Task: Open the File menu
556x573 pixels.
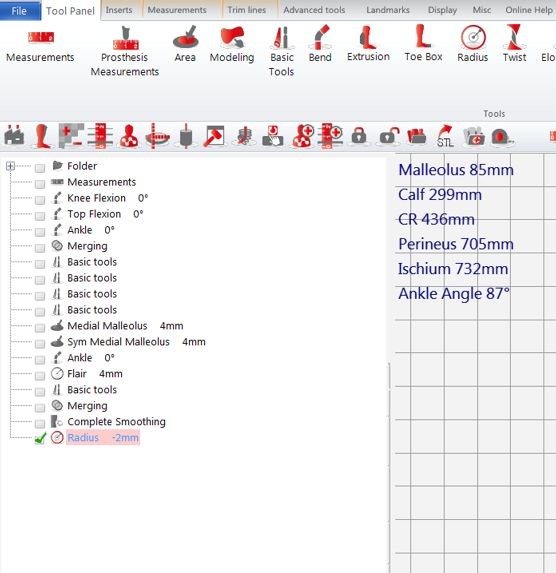Action: coord(20,11)
